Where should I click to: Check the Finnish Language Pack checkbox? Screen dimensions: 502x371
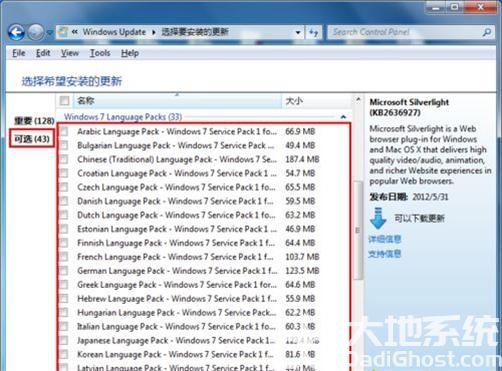[64, 243]
